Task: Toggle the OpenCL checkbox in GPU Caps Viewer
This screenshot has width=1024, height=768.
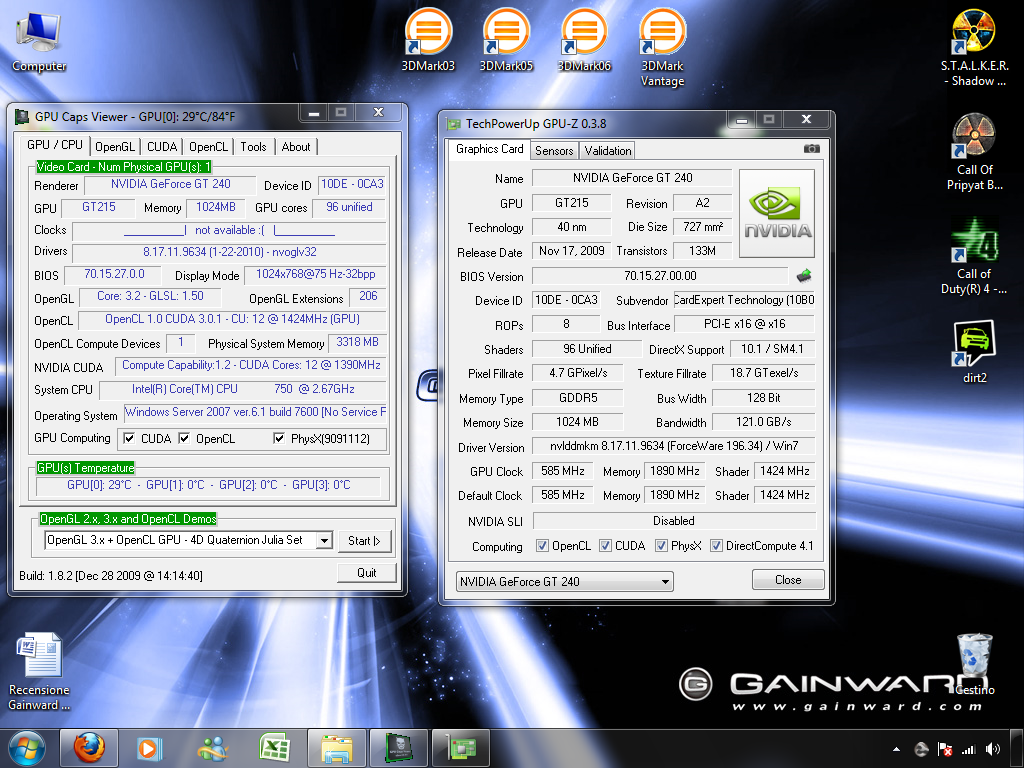Action: coord(184,438)
